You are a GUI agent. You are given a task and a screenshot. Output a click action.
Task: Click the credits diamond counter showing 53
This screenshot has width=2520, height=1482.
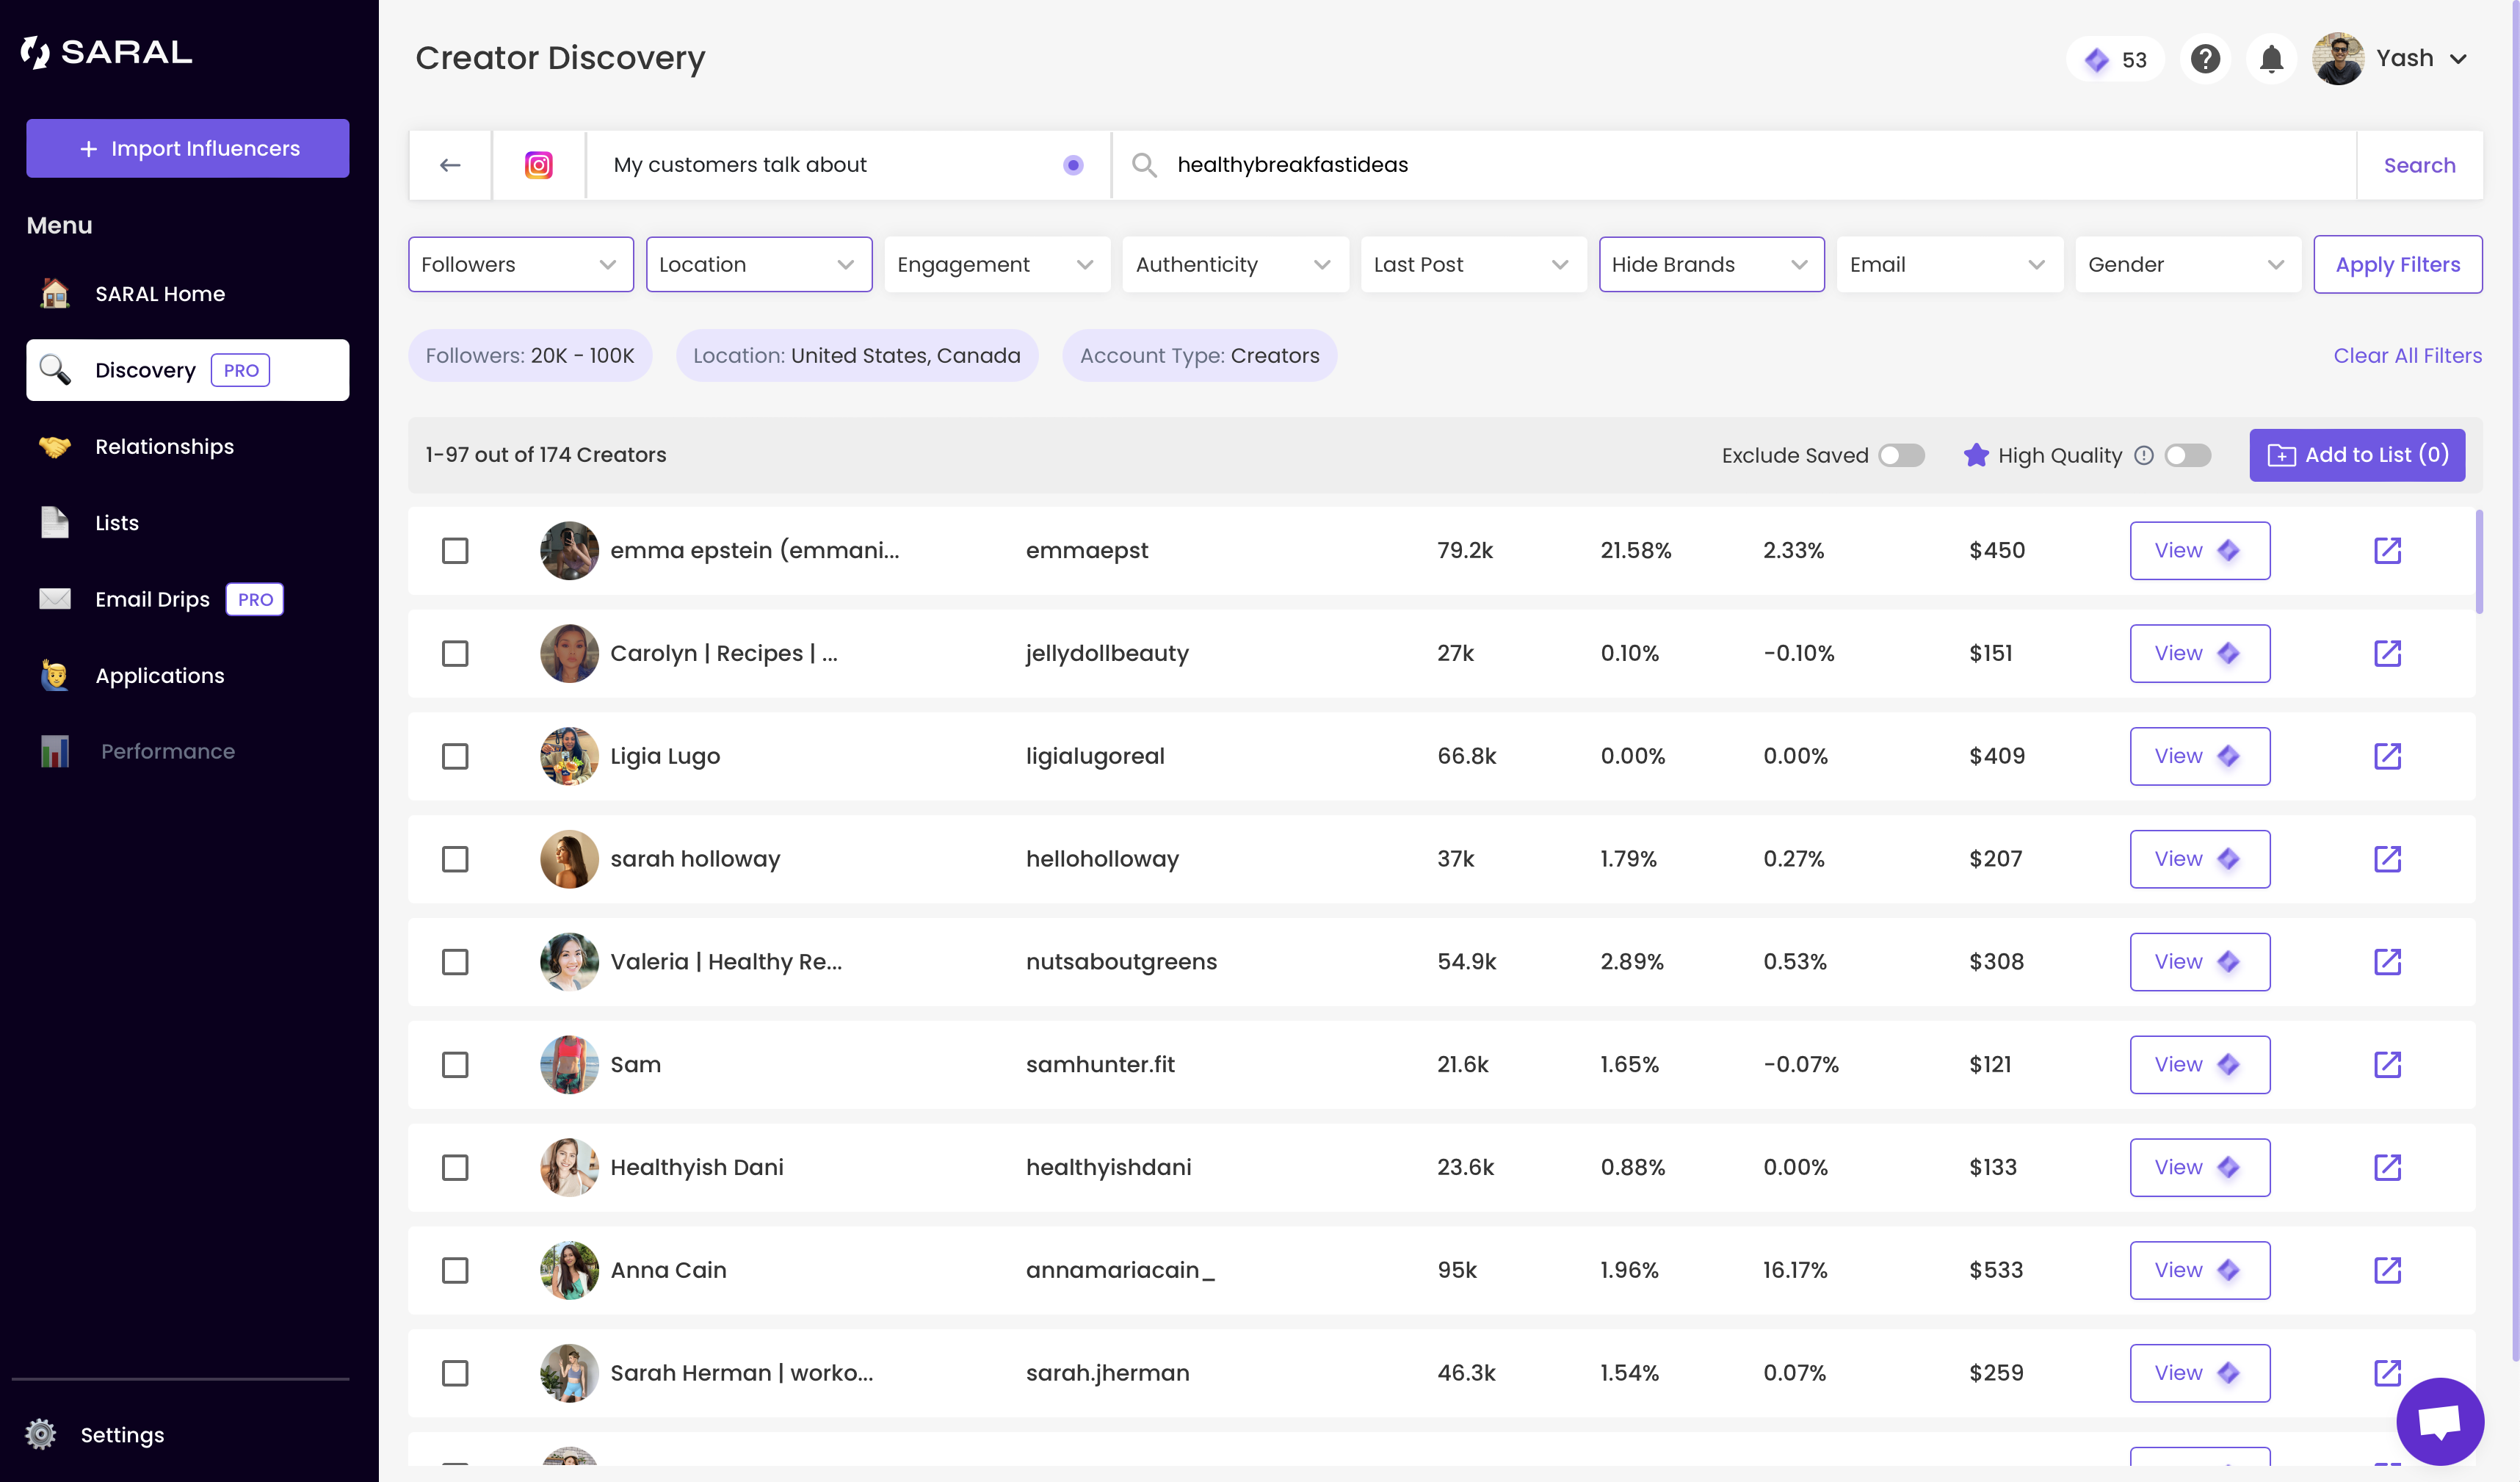pos(2115,59)
